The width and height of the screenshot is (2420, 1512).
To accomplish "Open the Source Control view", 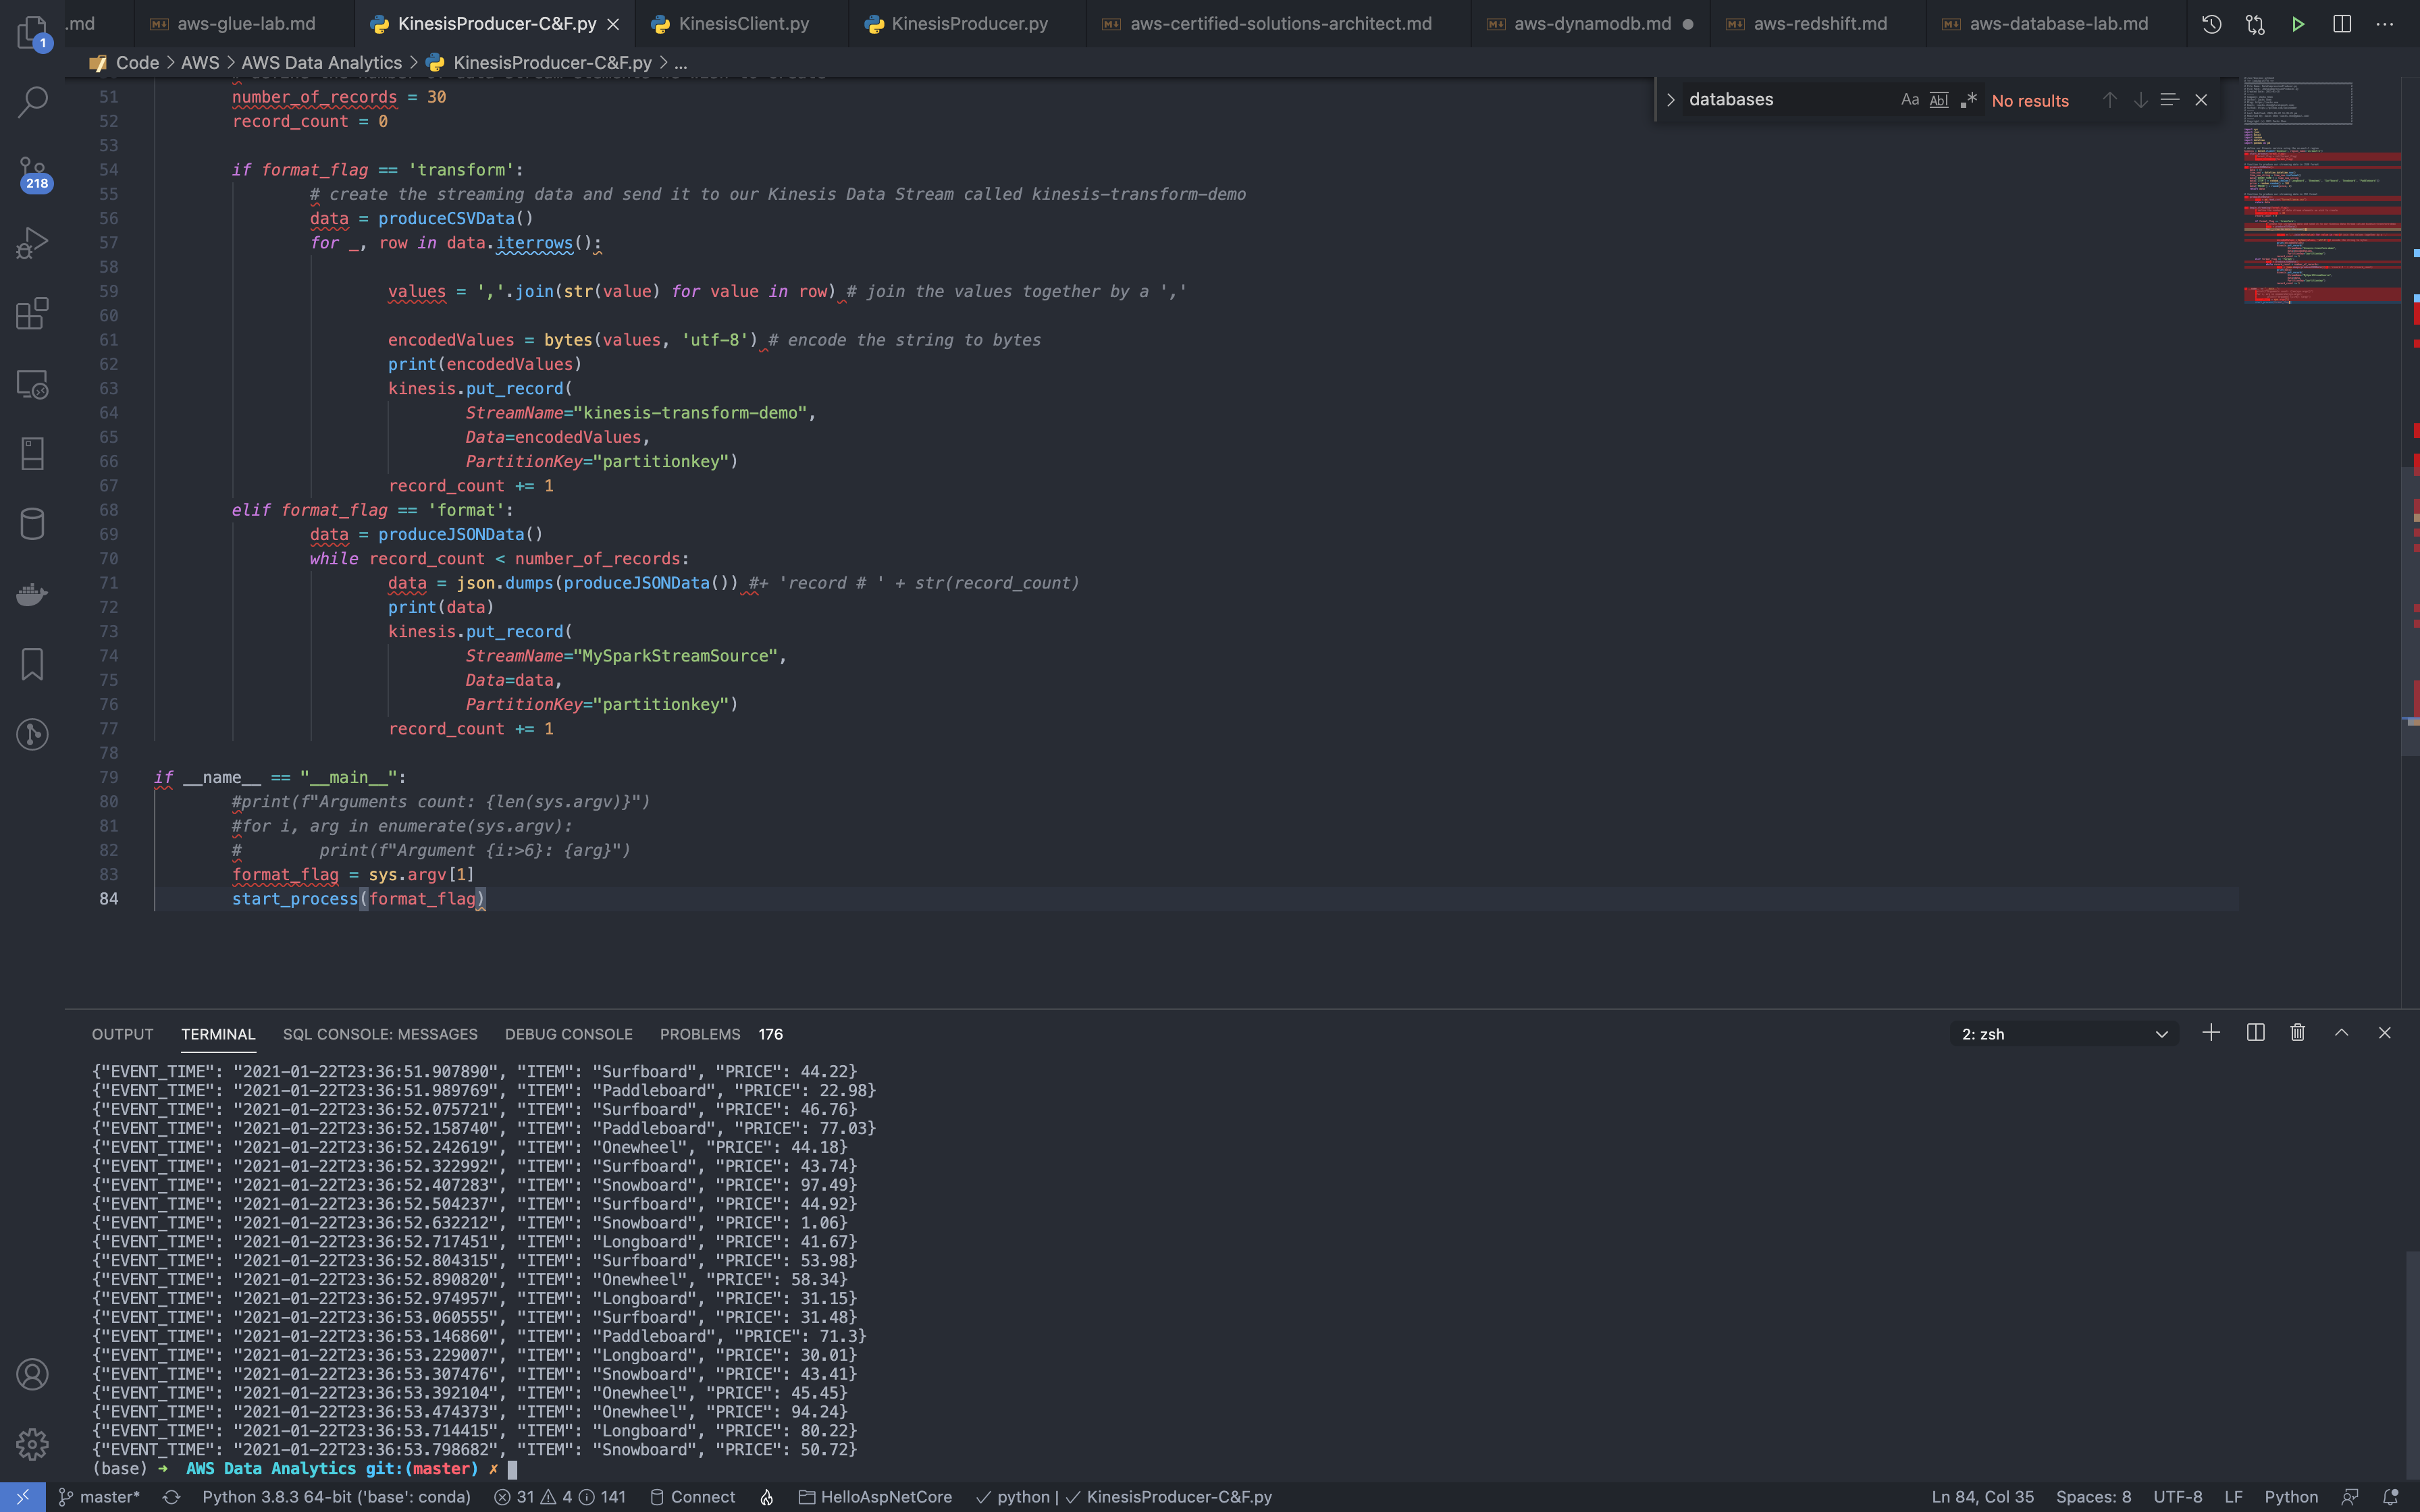I will (x=32, y=172).
